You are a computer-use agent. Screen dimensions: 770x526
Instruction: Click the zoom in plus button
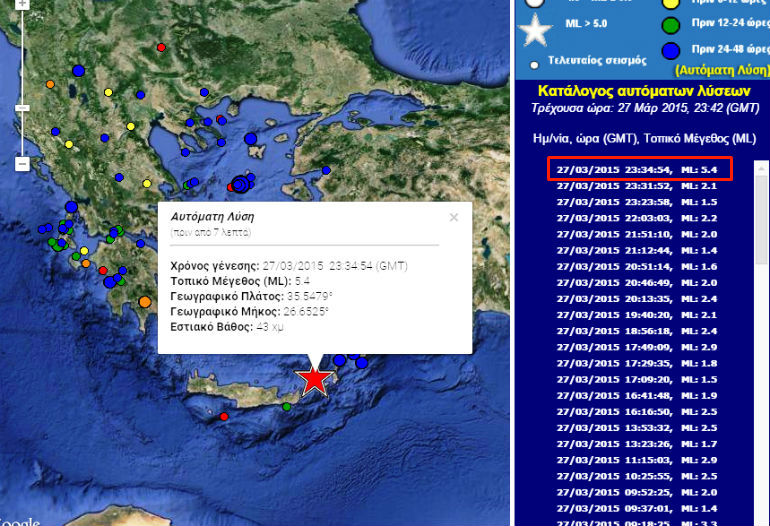(22, 4)
